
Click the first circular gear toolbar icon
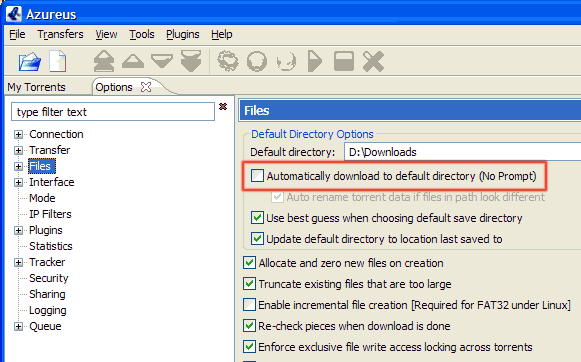[x=228, y=61]
